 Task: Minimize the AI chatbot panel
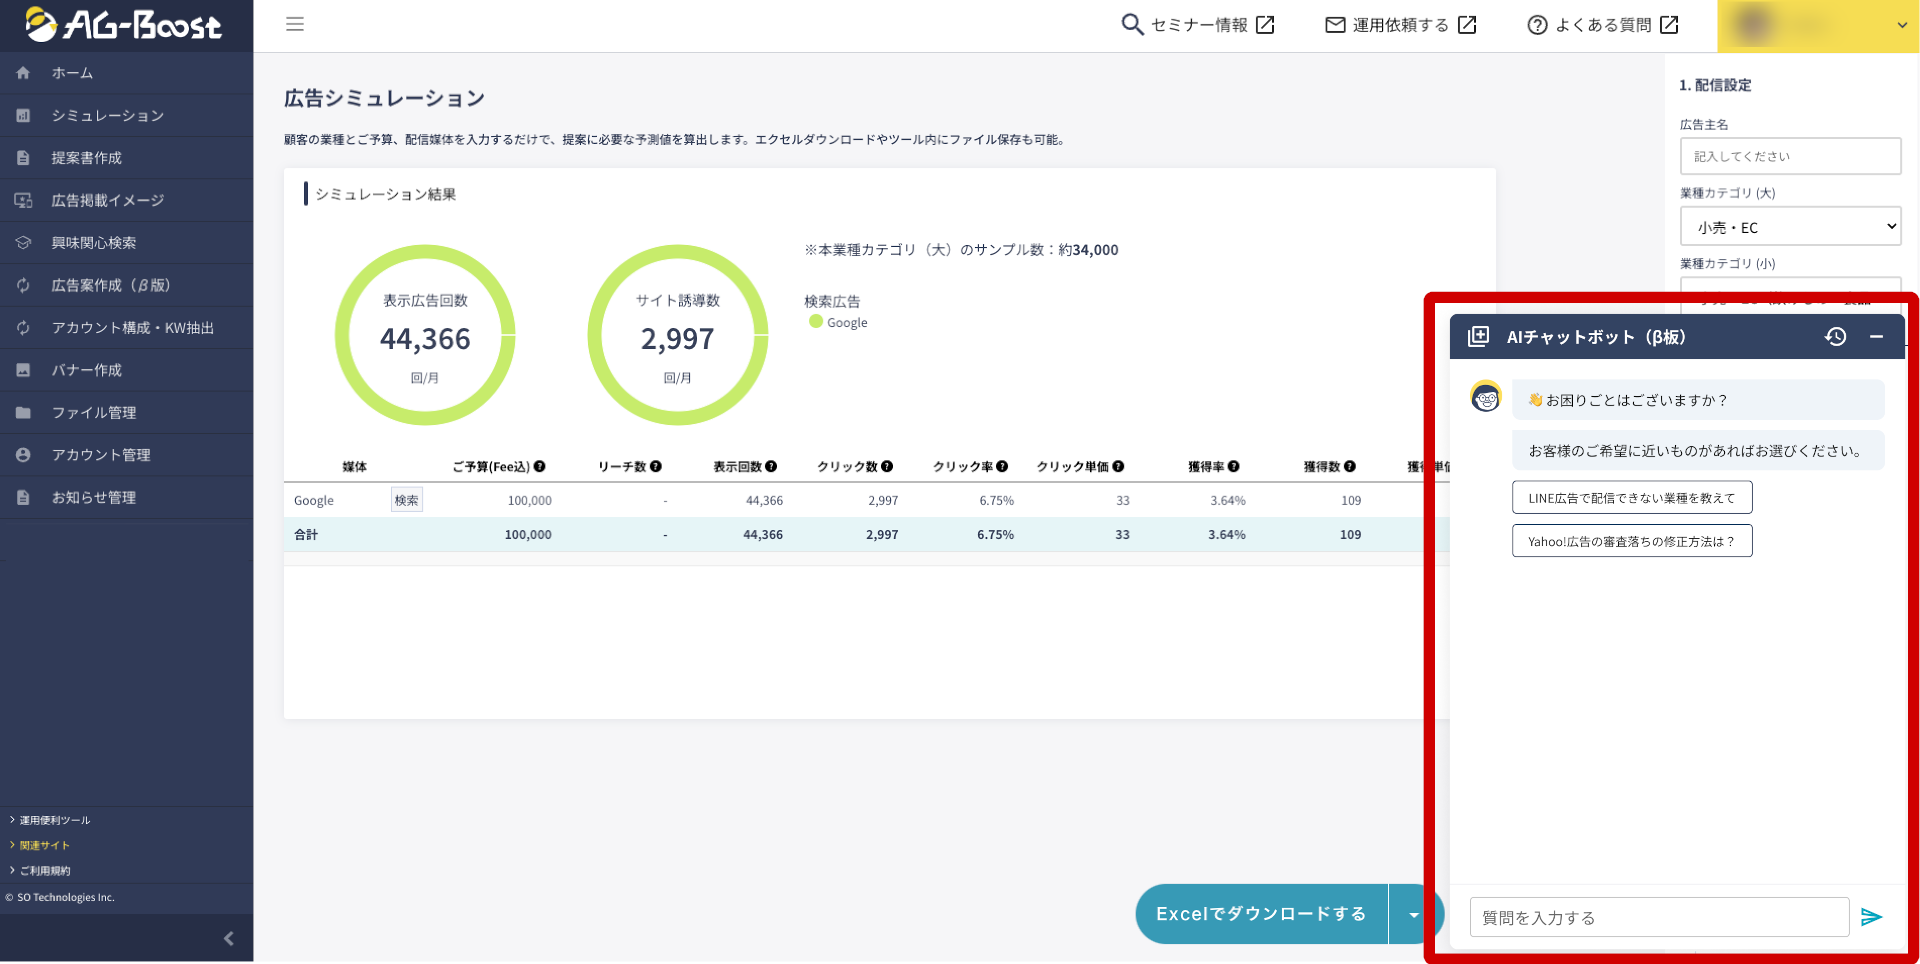point(1876,337)
